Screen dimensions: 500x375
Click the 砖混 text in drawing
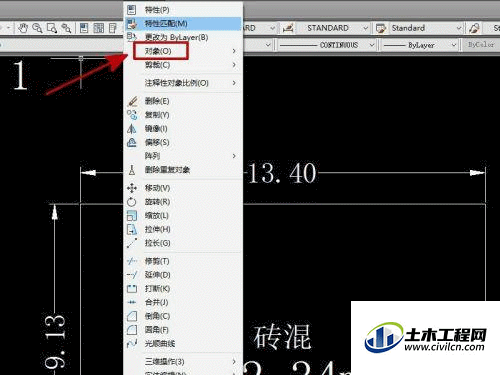coord(283,337)
